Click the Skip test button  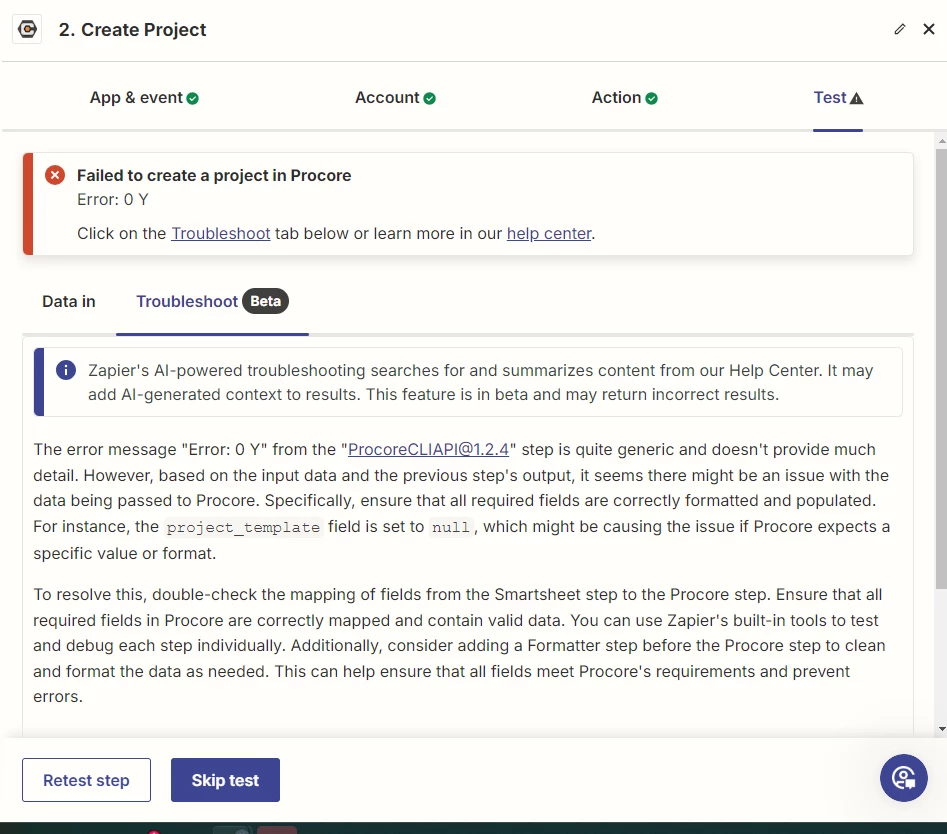[x=225, y=780]
